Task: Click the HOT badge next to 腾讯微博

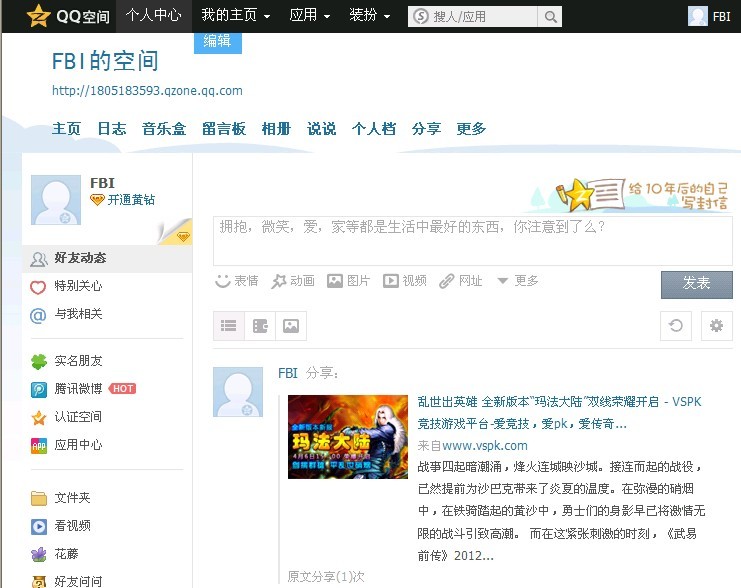Action: pyautogui.click(x=122, y=389)
